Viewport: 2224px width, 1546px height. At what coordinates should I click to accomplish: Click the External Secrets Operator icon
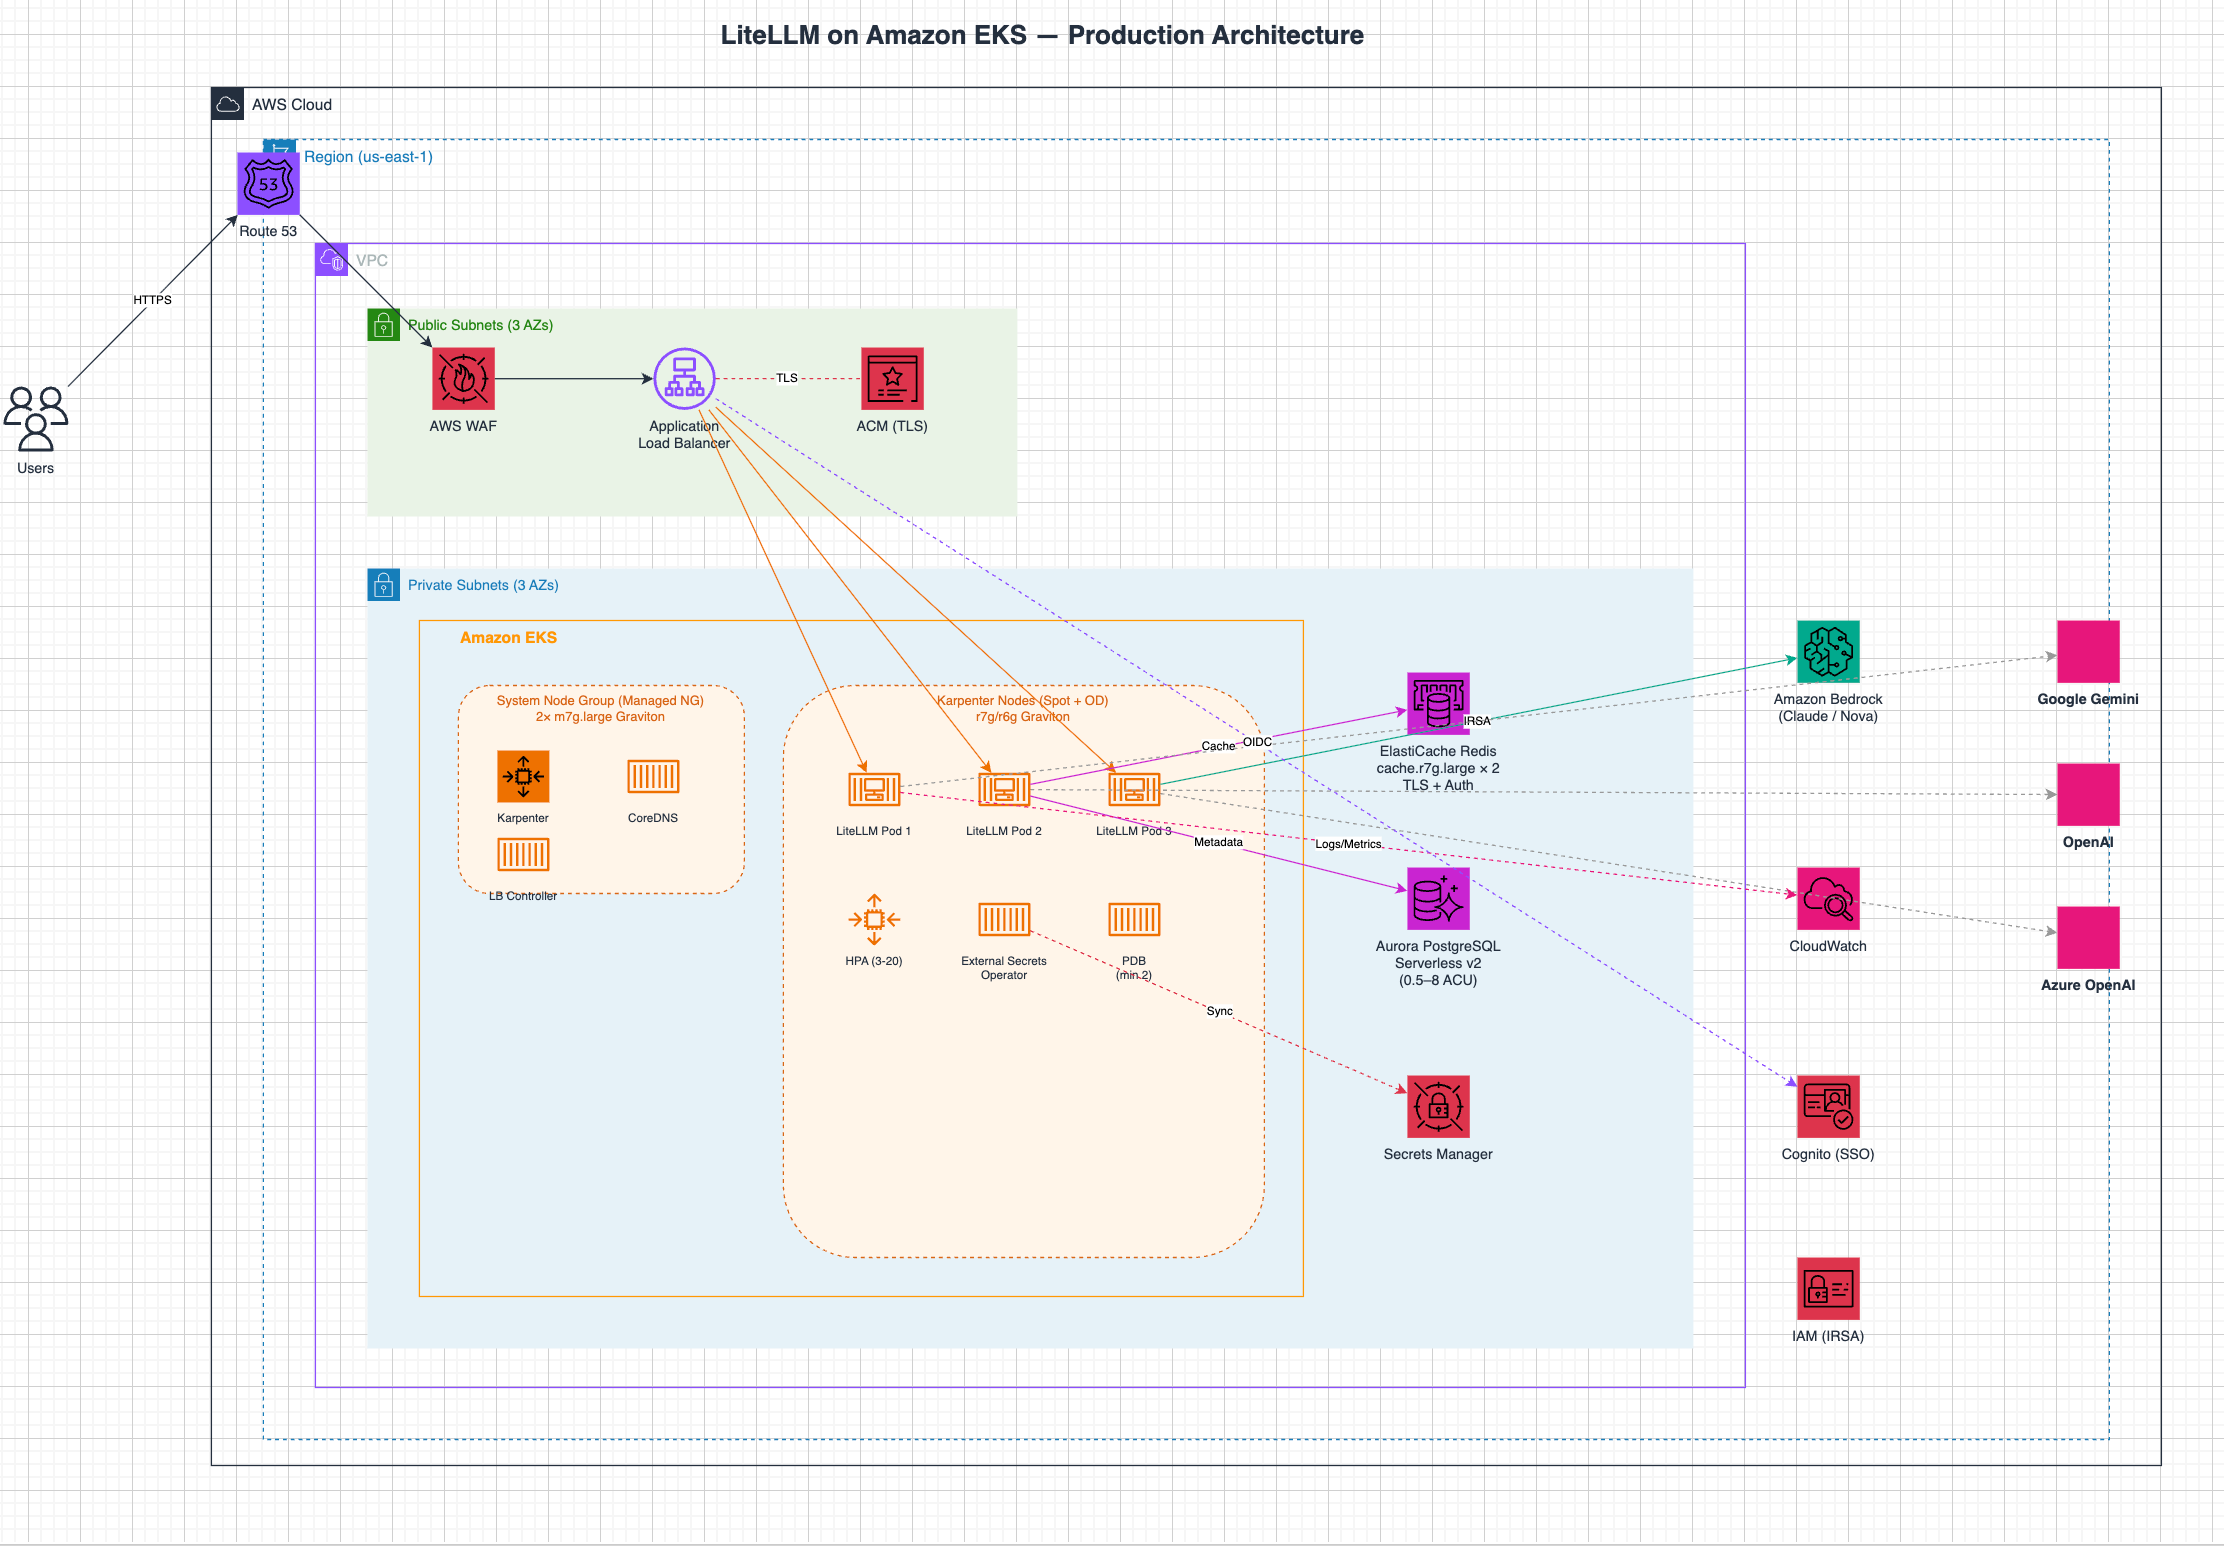1004,919
